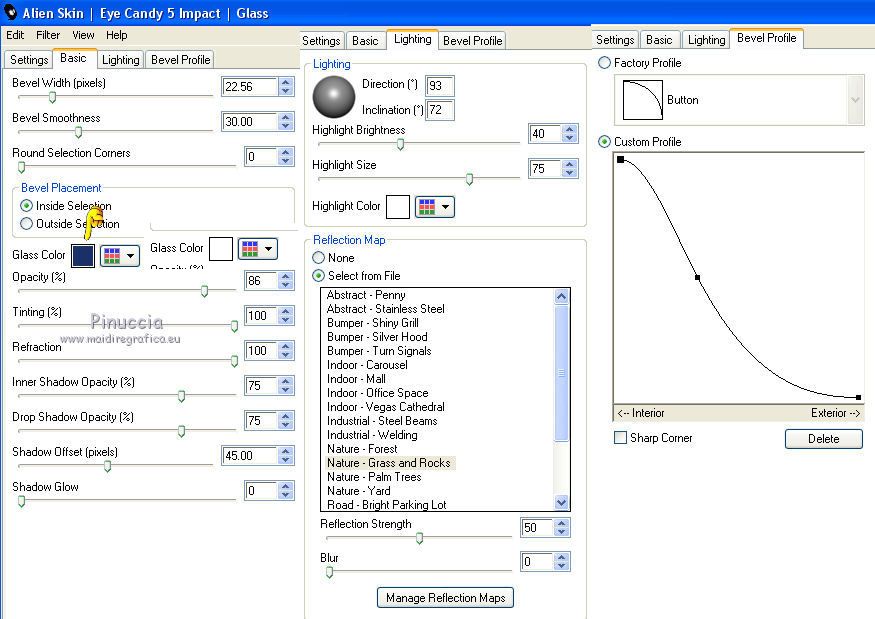This screenshot has height=619, width=875.
Task: Click the Highlight Size slider handle
Action: (x=469, y=179)
